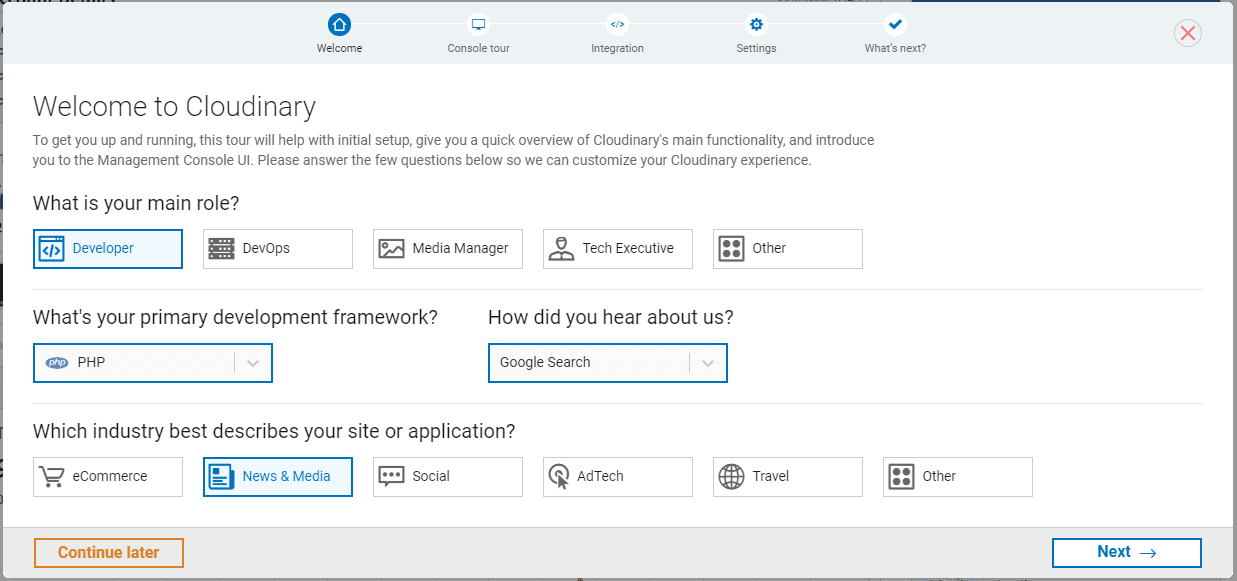Viewport: 1237px width, 581px height.
Task: Select Other industry option
Action: [x=958, y=477]
